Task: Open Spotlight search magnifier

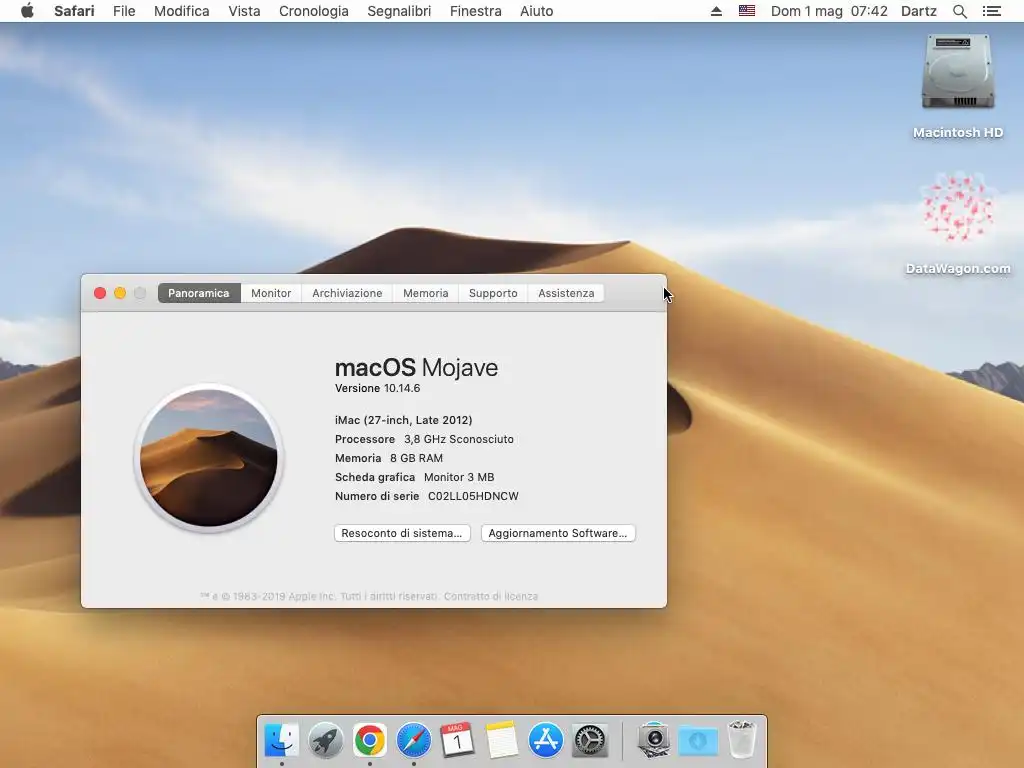Action: click(x=959, y=11)
